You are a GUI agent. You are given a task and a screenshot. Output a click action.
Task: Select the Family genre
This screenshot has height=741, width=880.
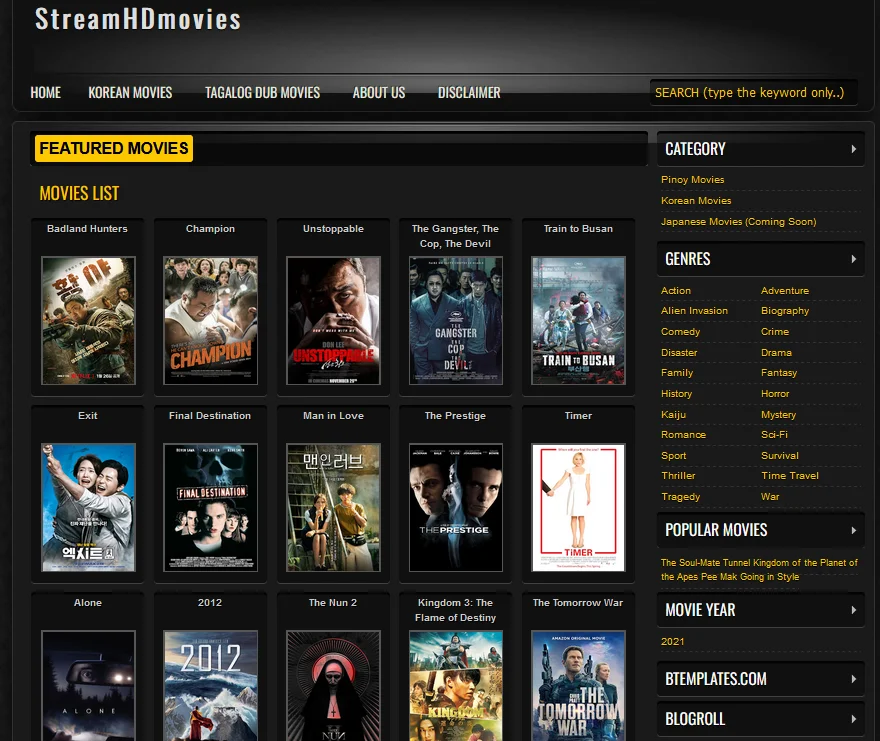(x=677, y=373)
